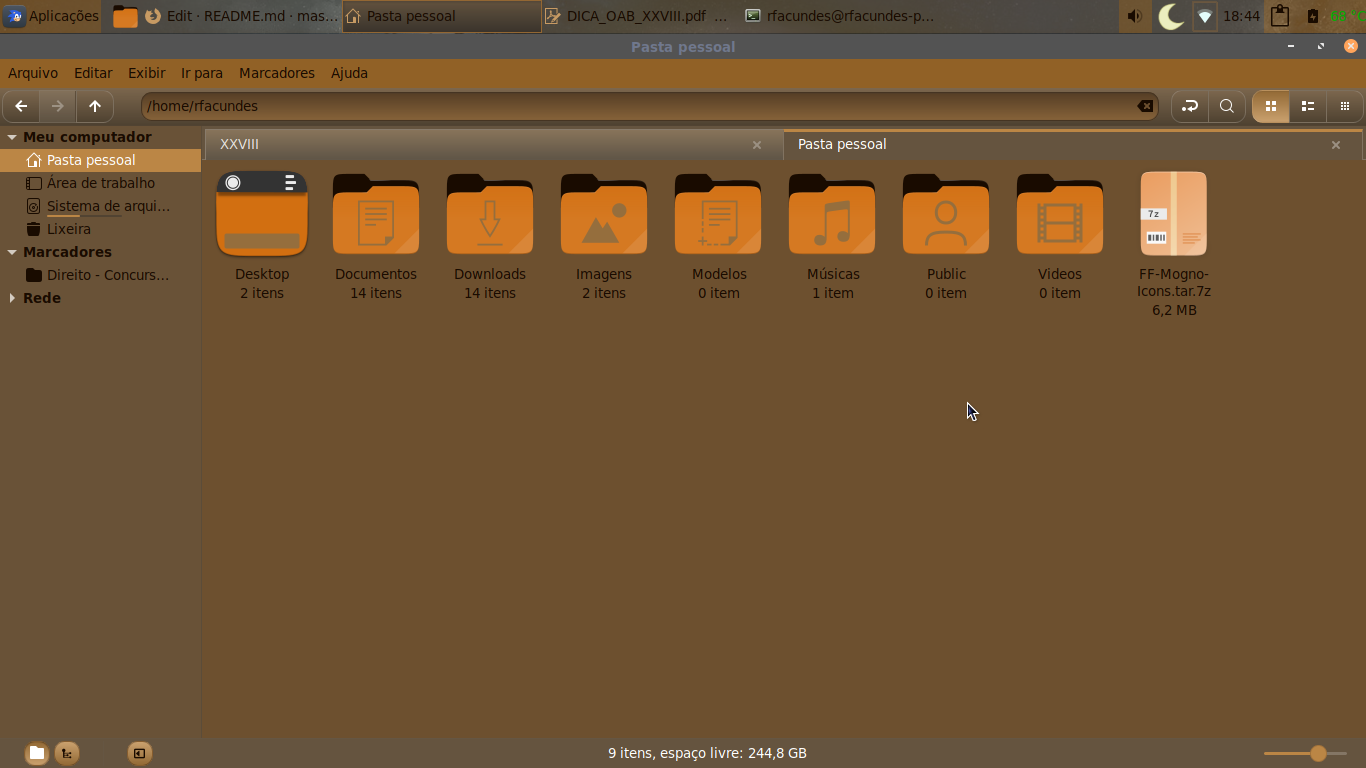
Task: Open the clipboard manager tray icon
Action: tap(1280, 16)
